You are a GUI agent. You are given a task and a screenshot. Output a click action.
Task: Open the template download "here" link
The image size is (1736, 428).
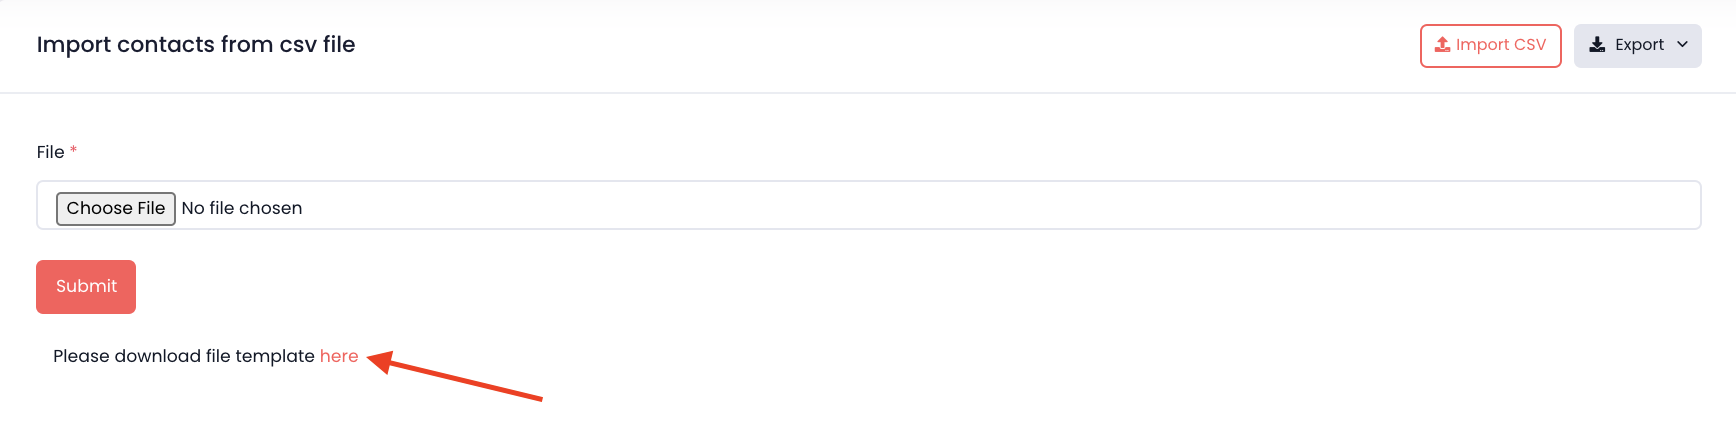coord(339,356)
